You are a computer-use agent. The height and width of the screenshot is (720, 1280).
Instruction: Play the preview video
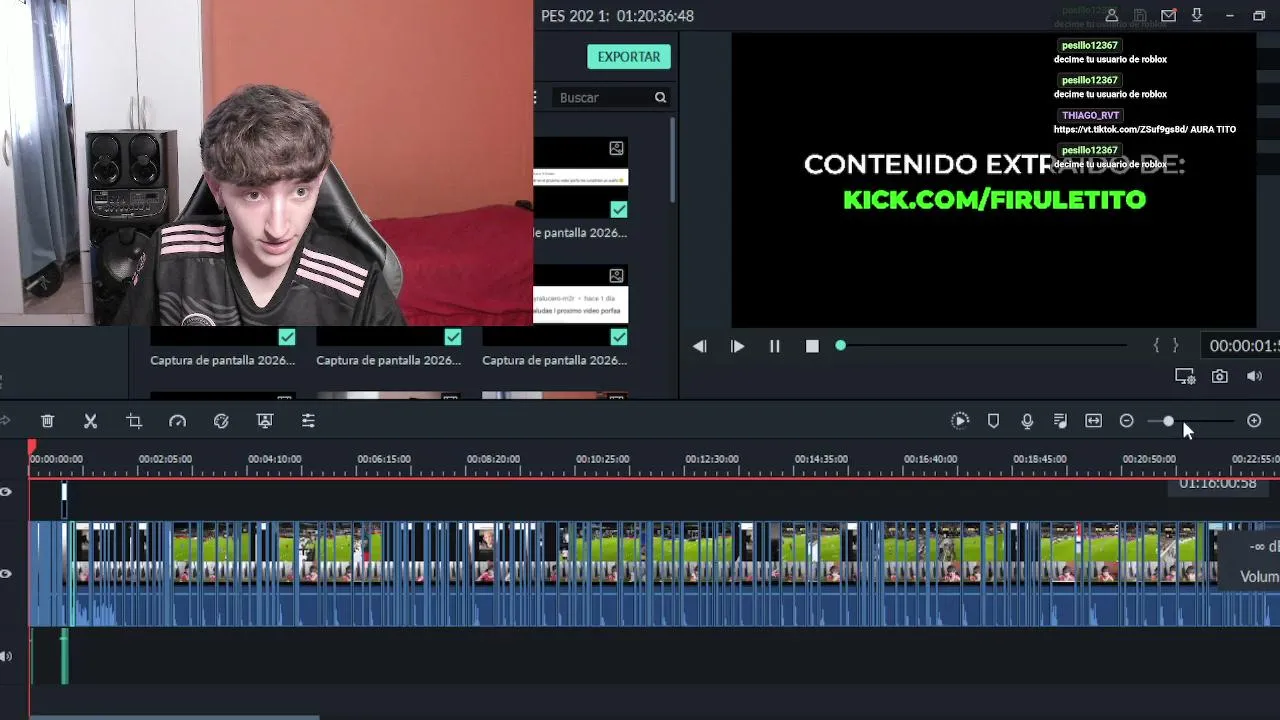[737, 346]
